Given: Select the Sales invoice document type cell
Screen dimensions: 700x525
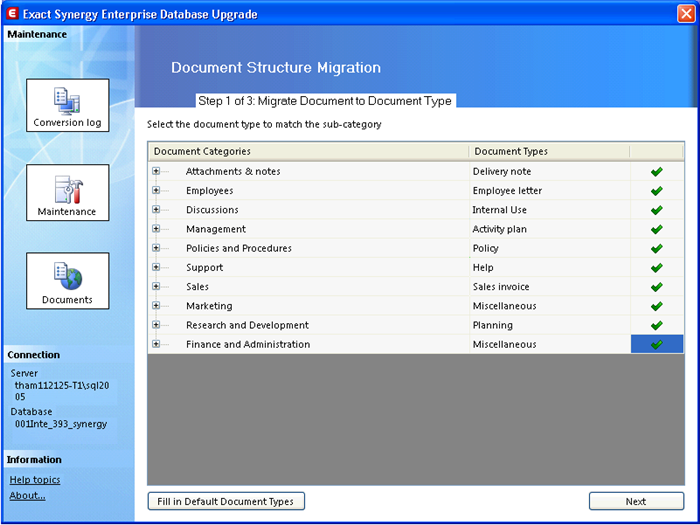Looking at the screenshot, I should point(550,287).
